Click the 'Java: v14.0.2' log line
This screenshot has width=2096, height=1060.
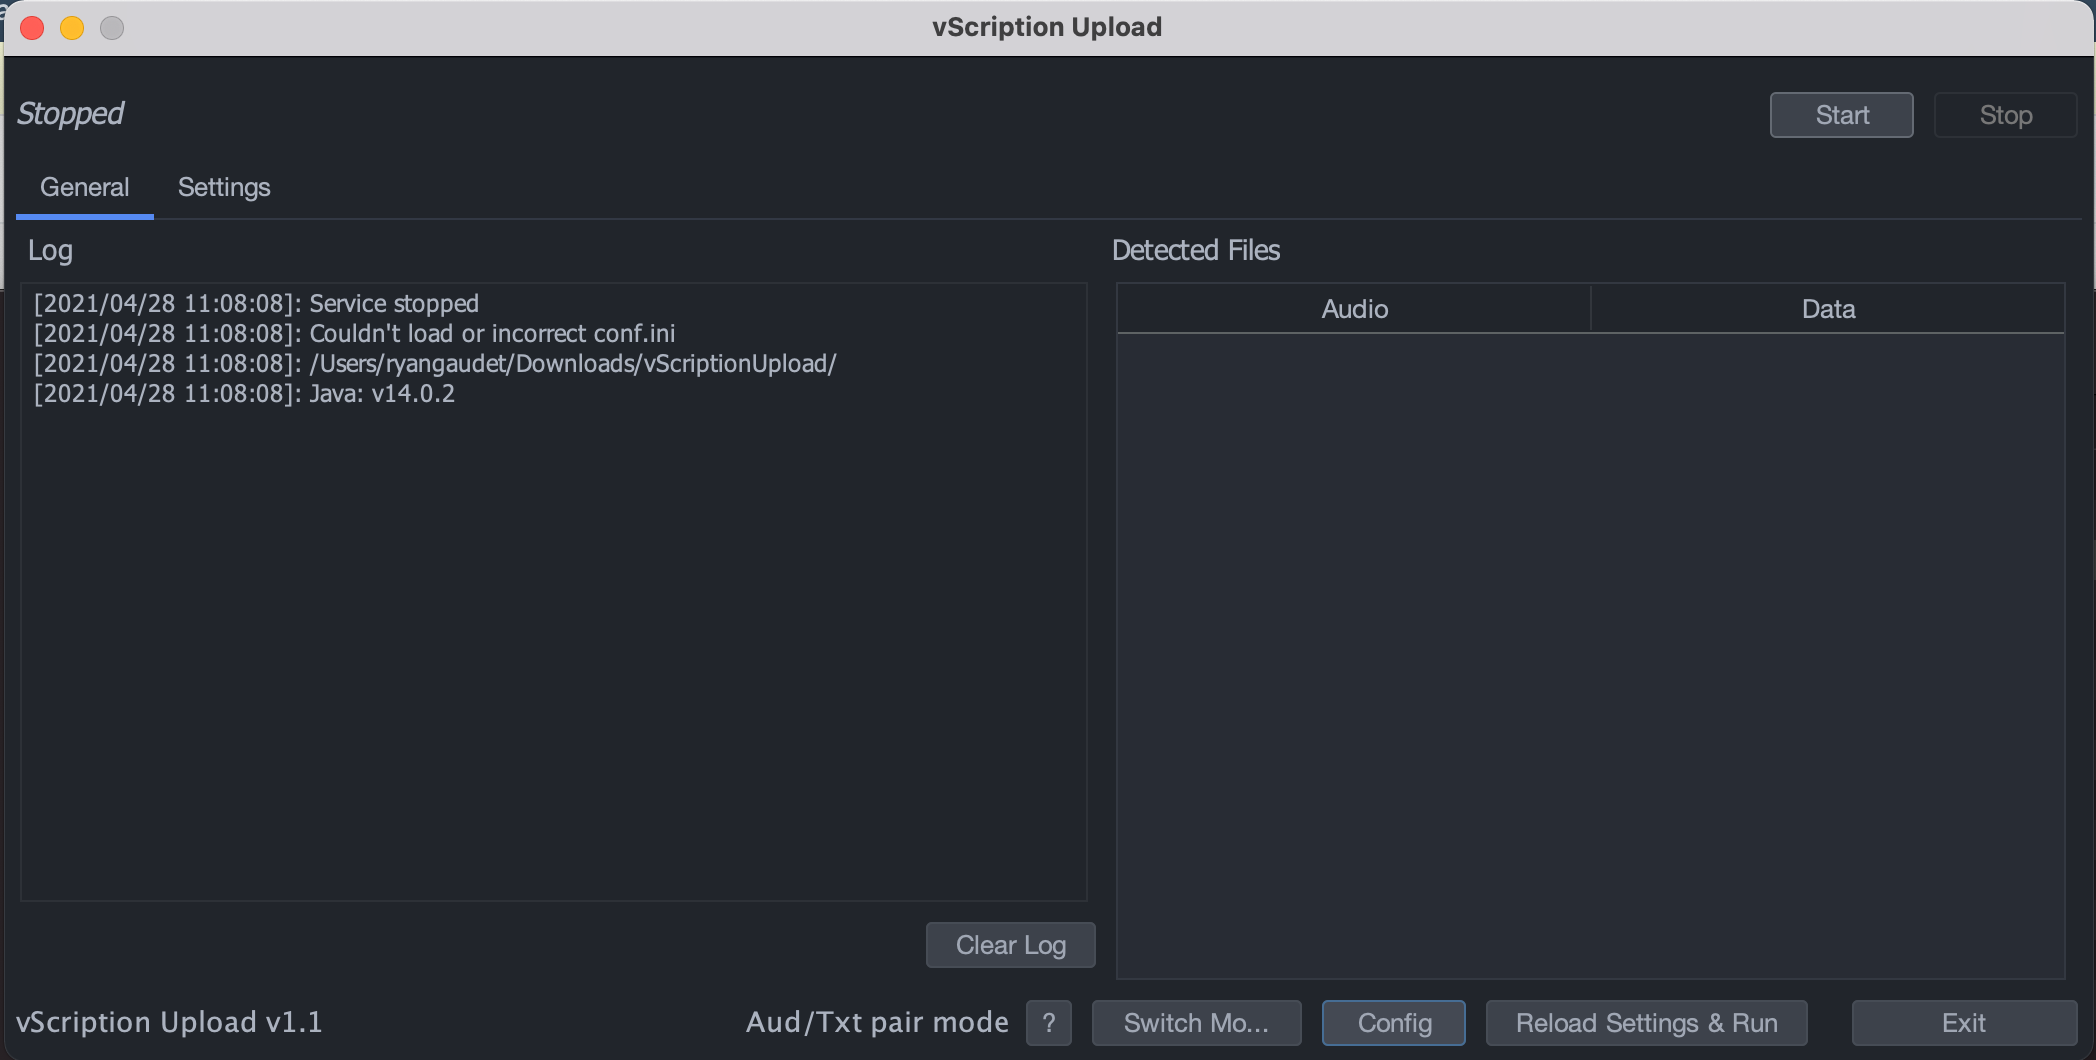pos(244,393)
